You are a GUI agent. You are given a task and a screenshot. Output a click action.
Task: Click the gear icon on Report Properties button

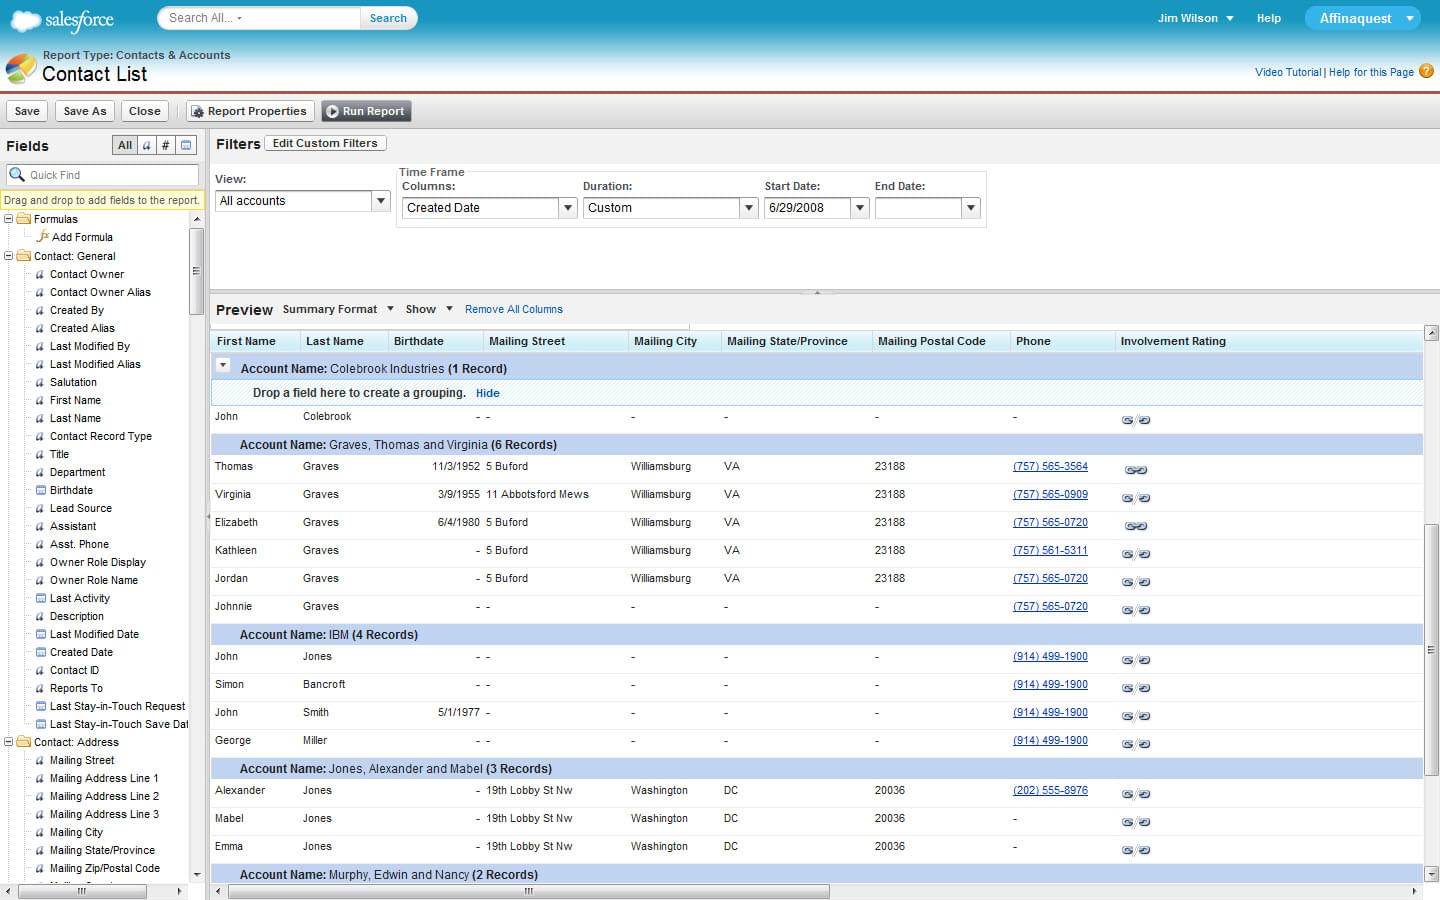[198, 112]
